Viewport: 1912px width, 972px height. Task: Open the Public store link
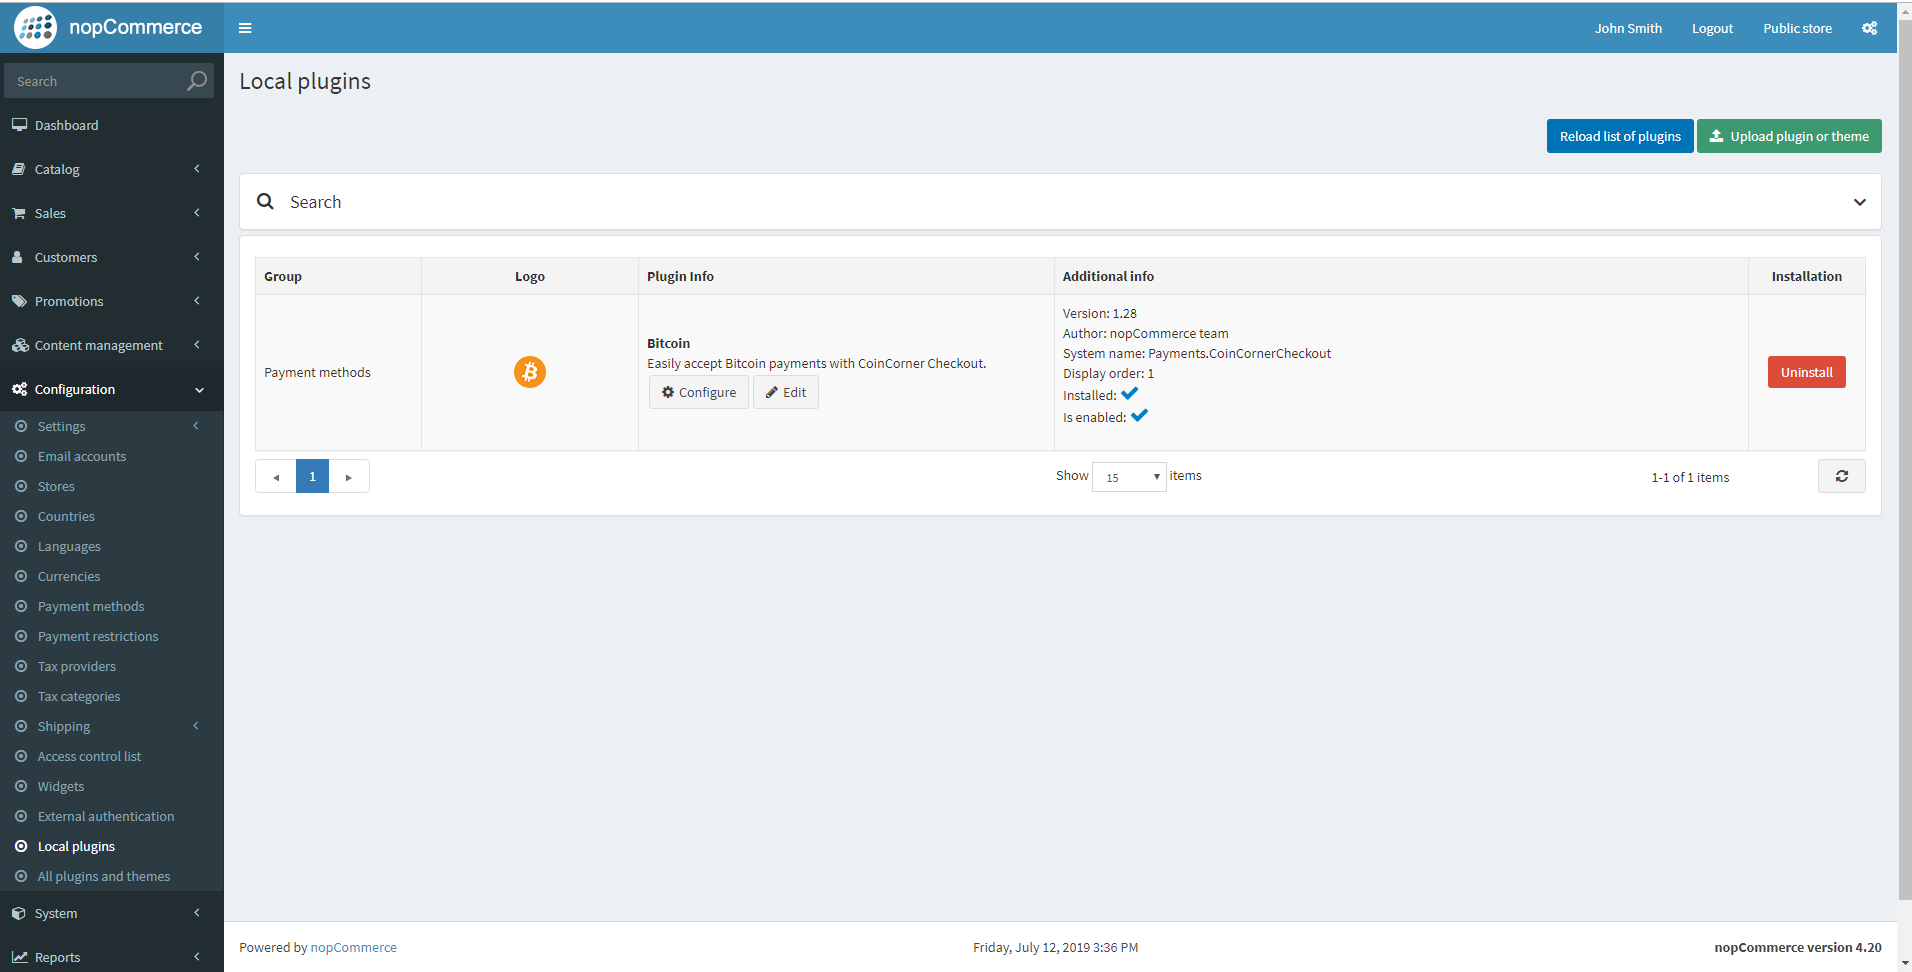click(x=1797, y=28)
